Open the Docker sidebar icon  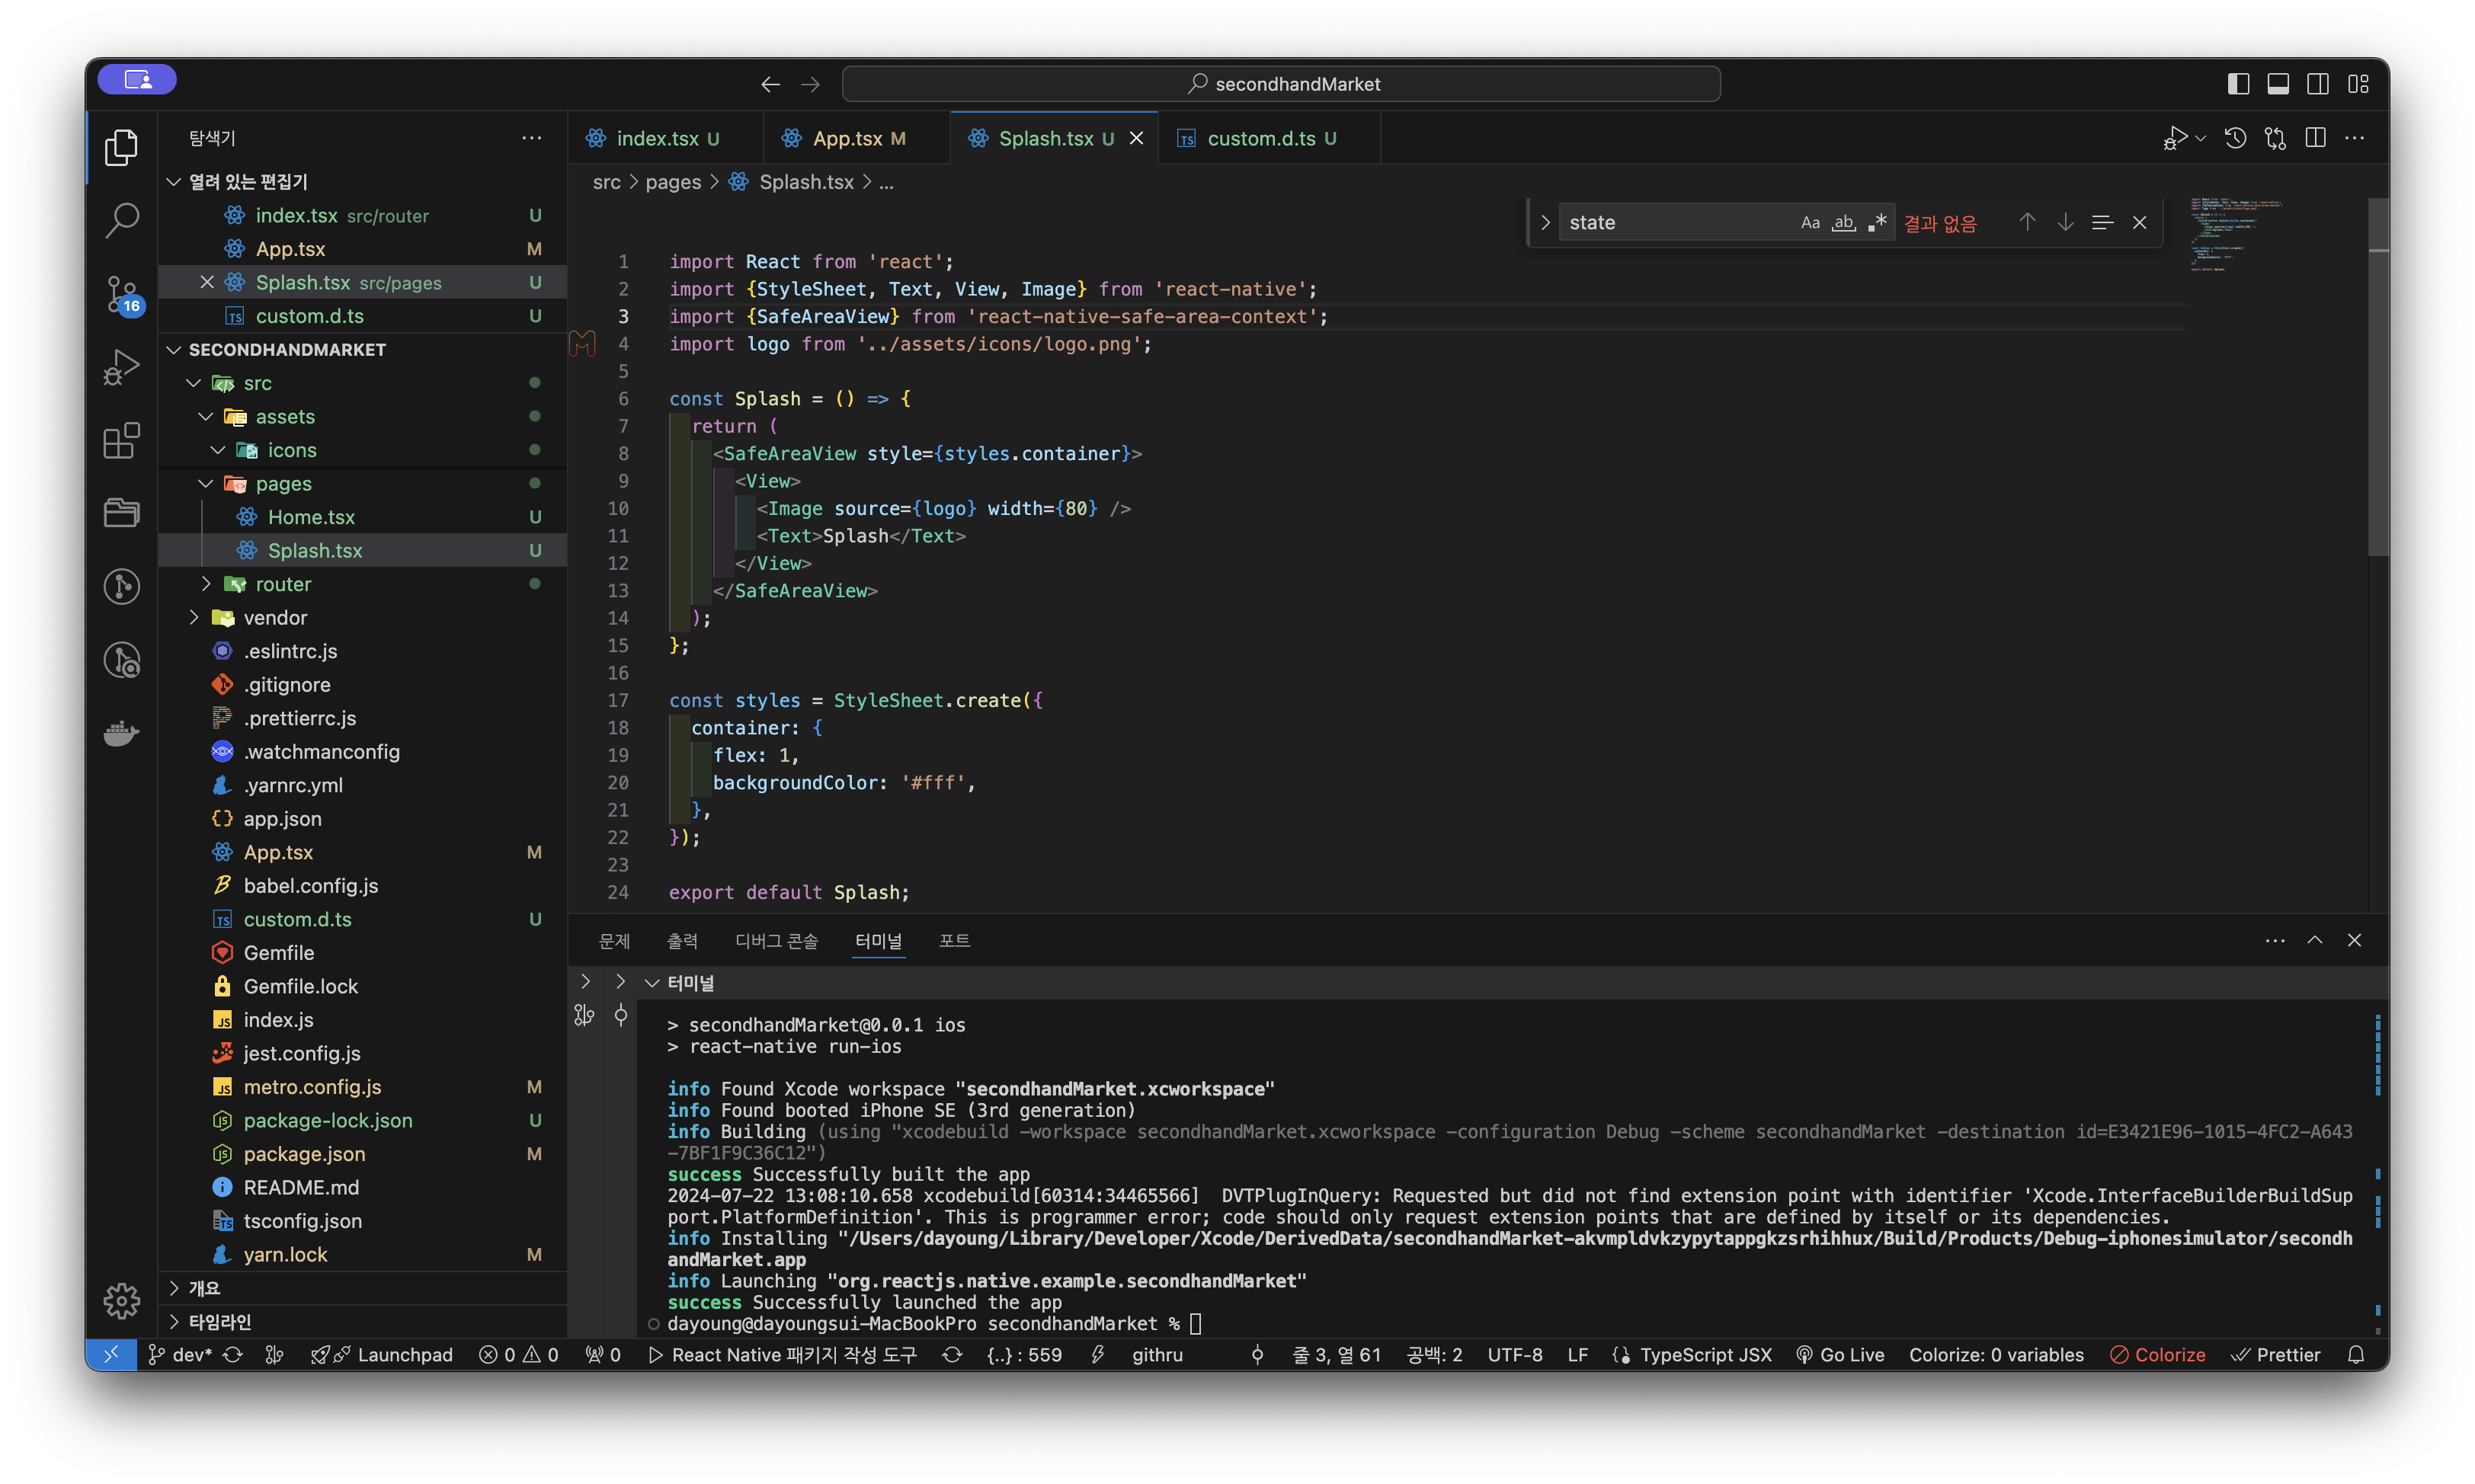(121, 733)
